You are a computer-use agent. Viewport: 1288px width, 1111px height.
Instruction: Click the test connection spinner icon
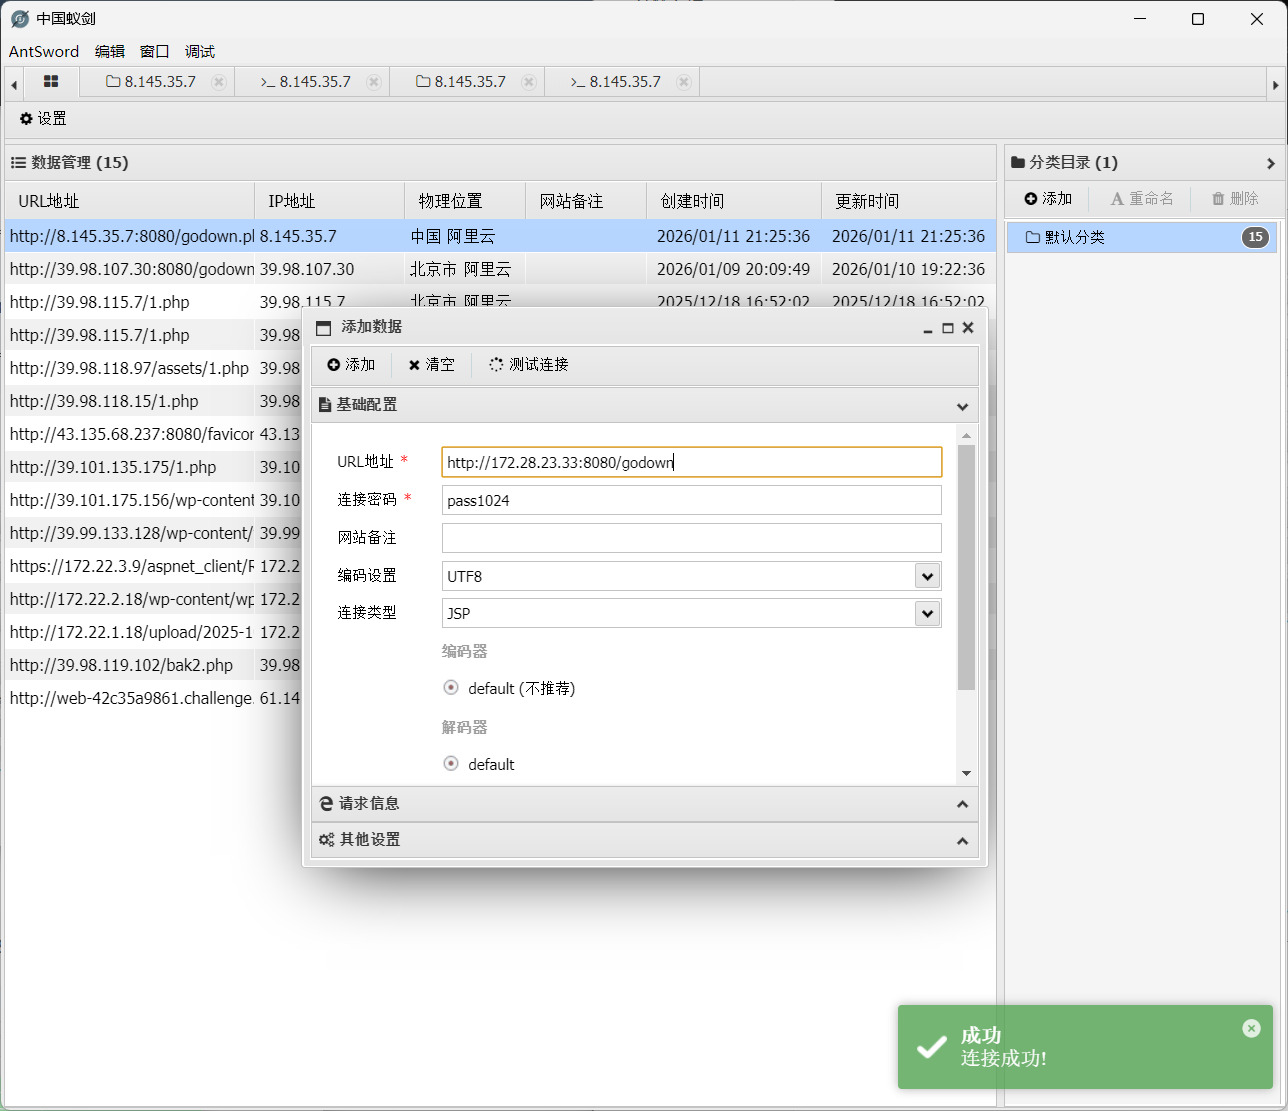(496, 365)
